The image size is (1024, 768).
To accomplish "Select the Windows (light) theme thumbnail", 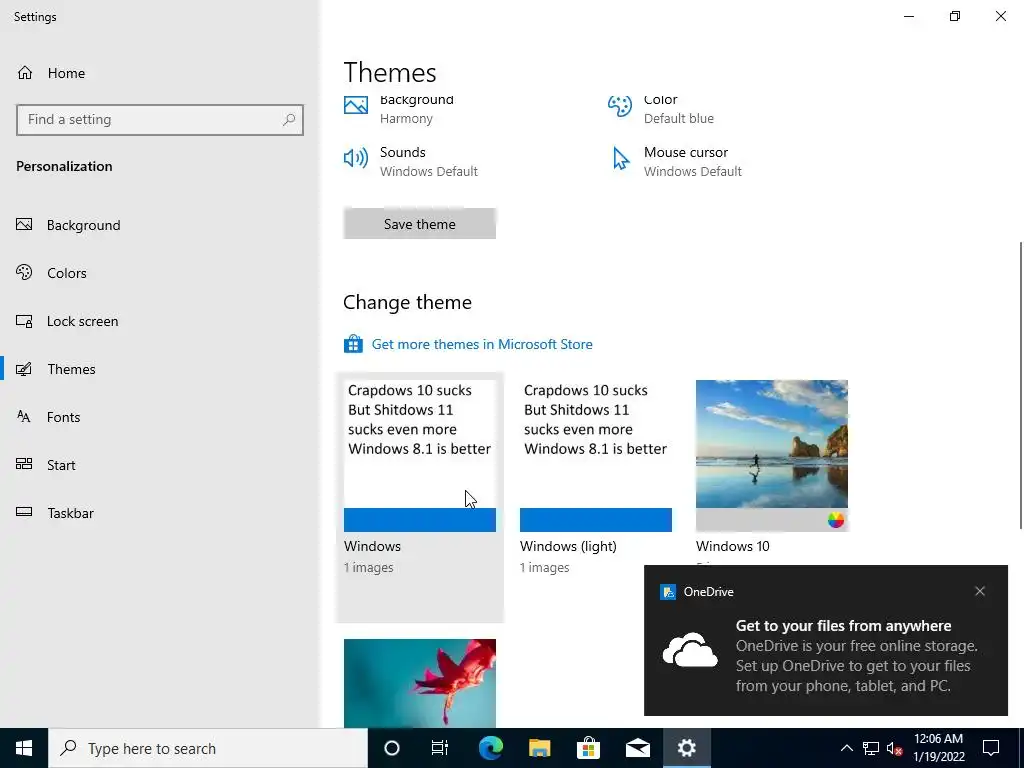I will [x=596, y=456].
